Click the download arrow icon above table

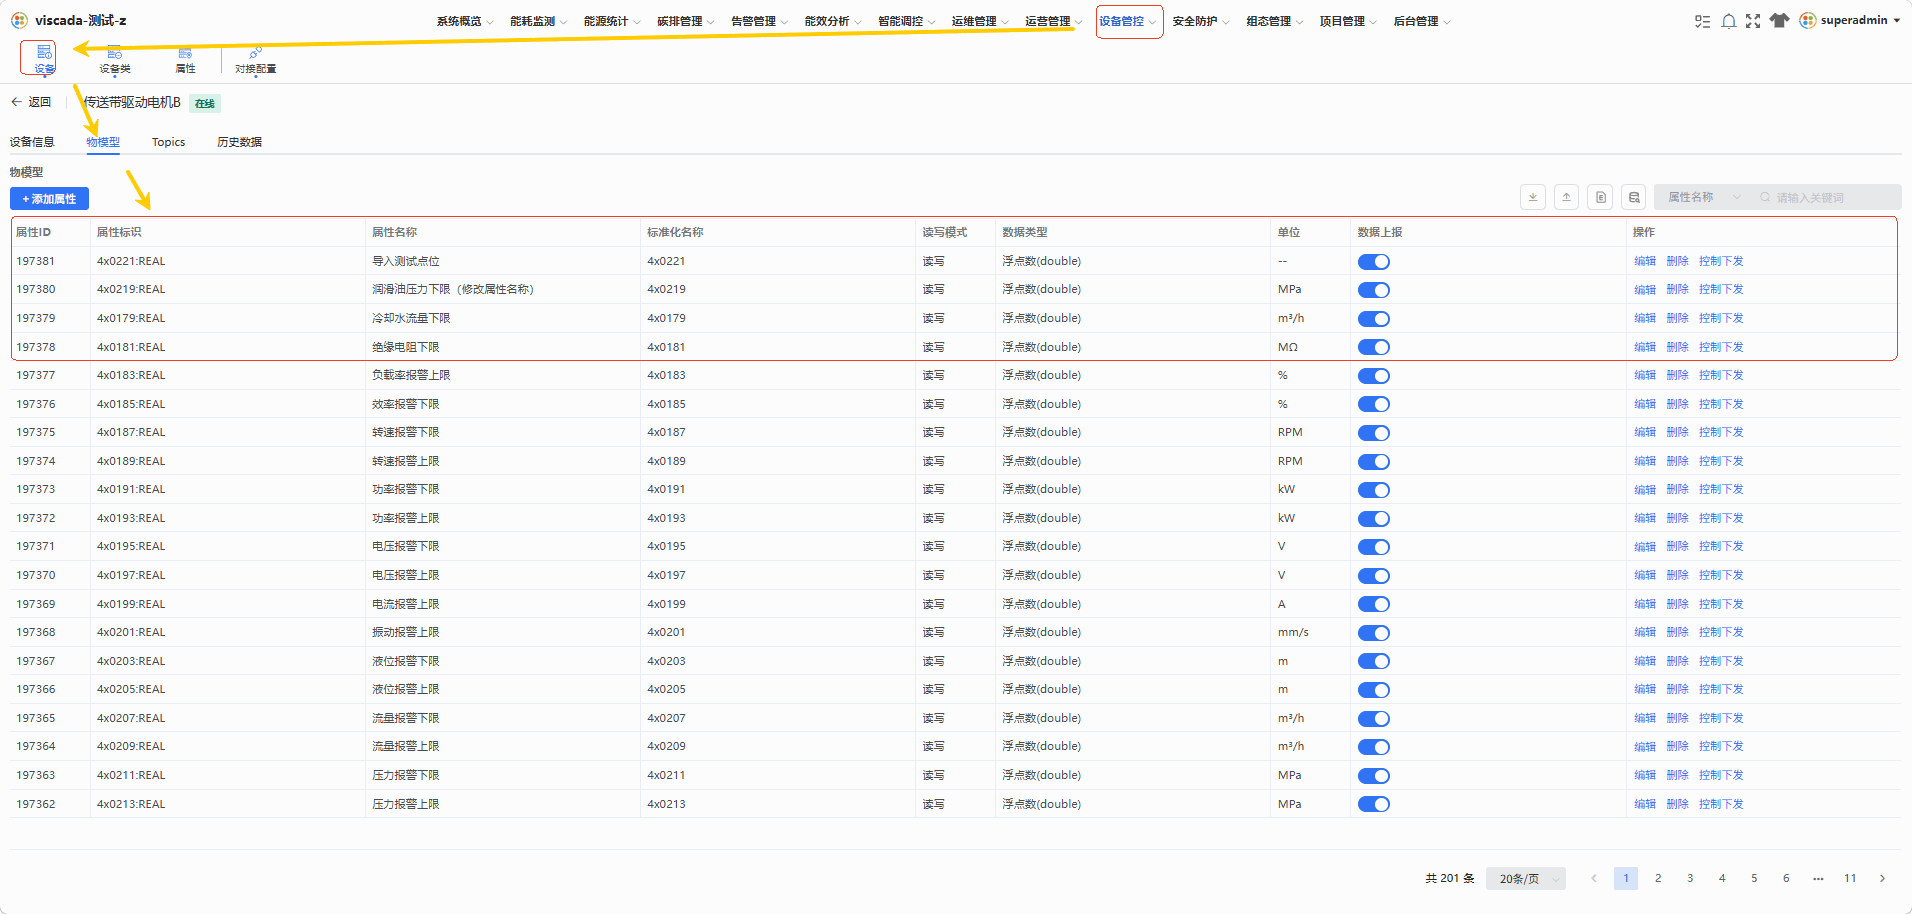(x=1533, y=197)
